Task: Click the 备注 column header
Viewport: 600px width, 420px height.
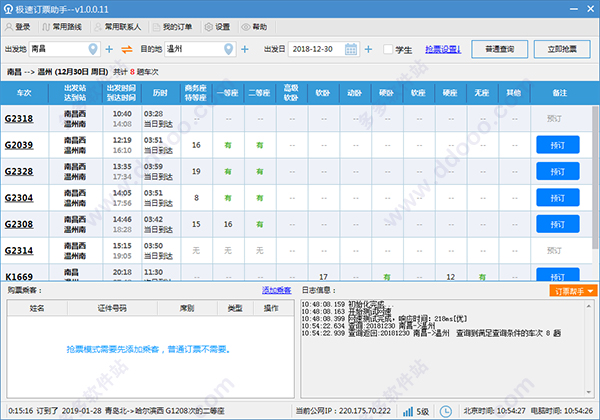Action: point(559,93)
